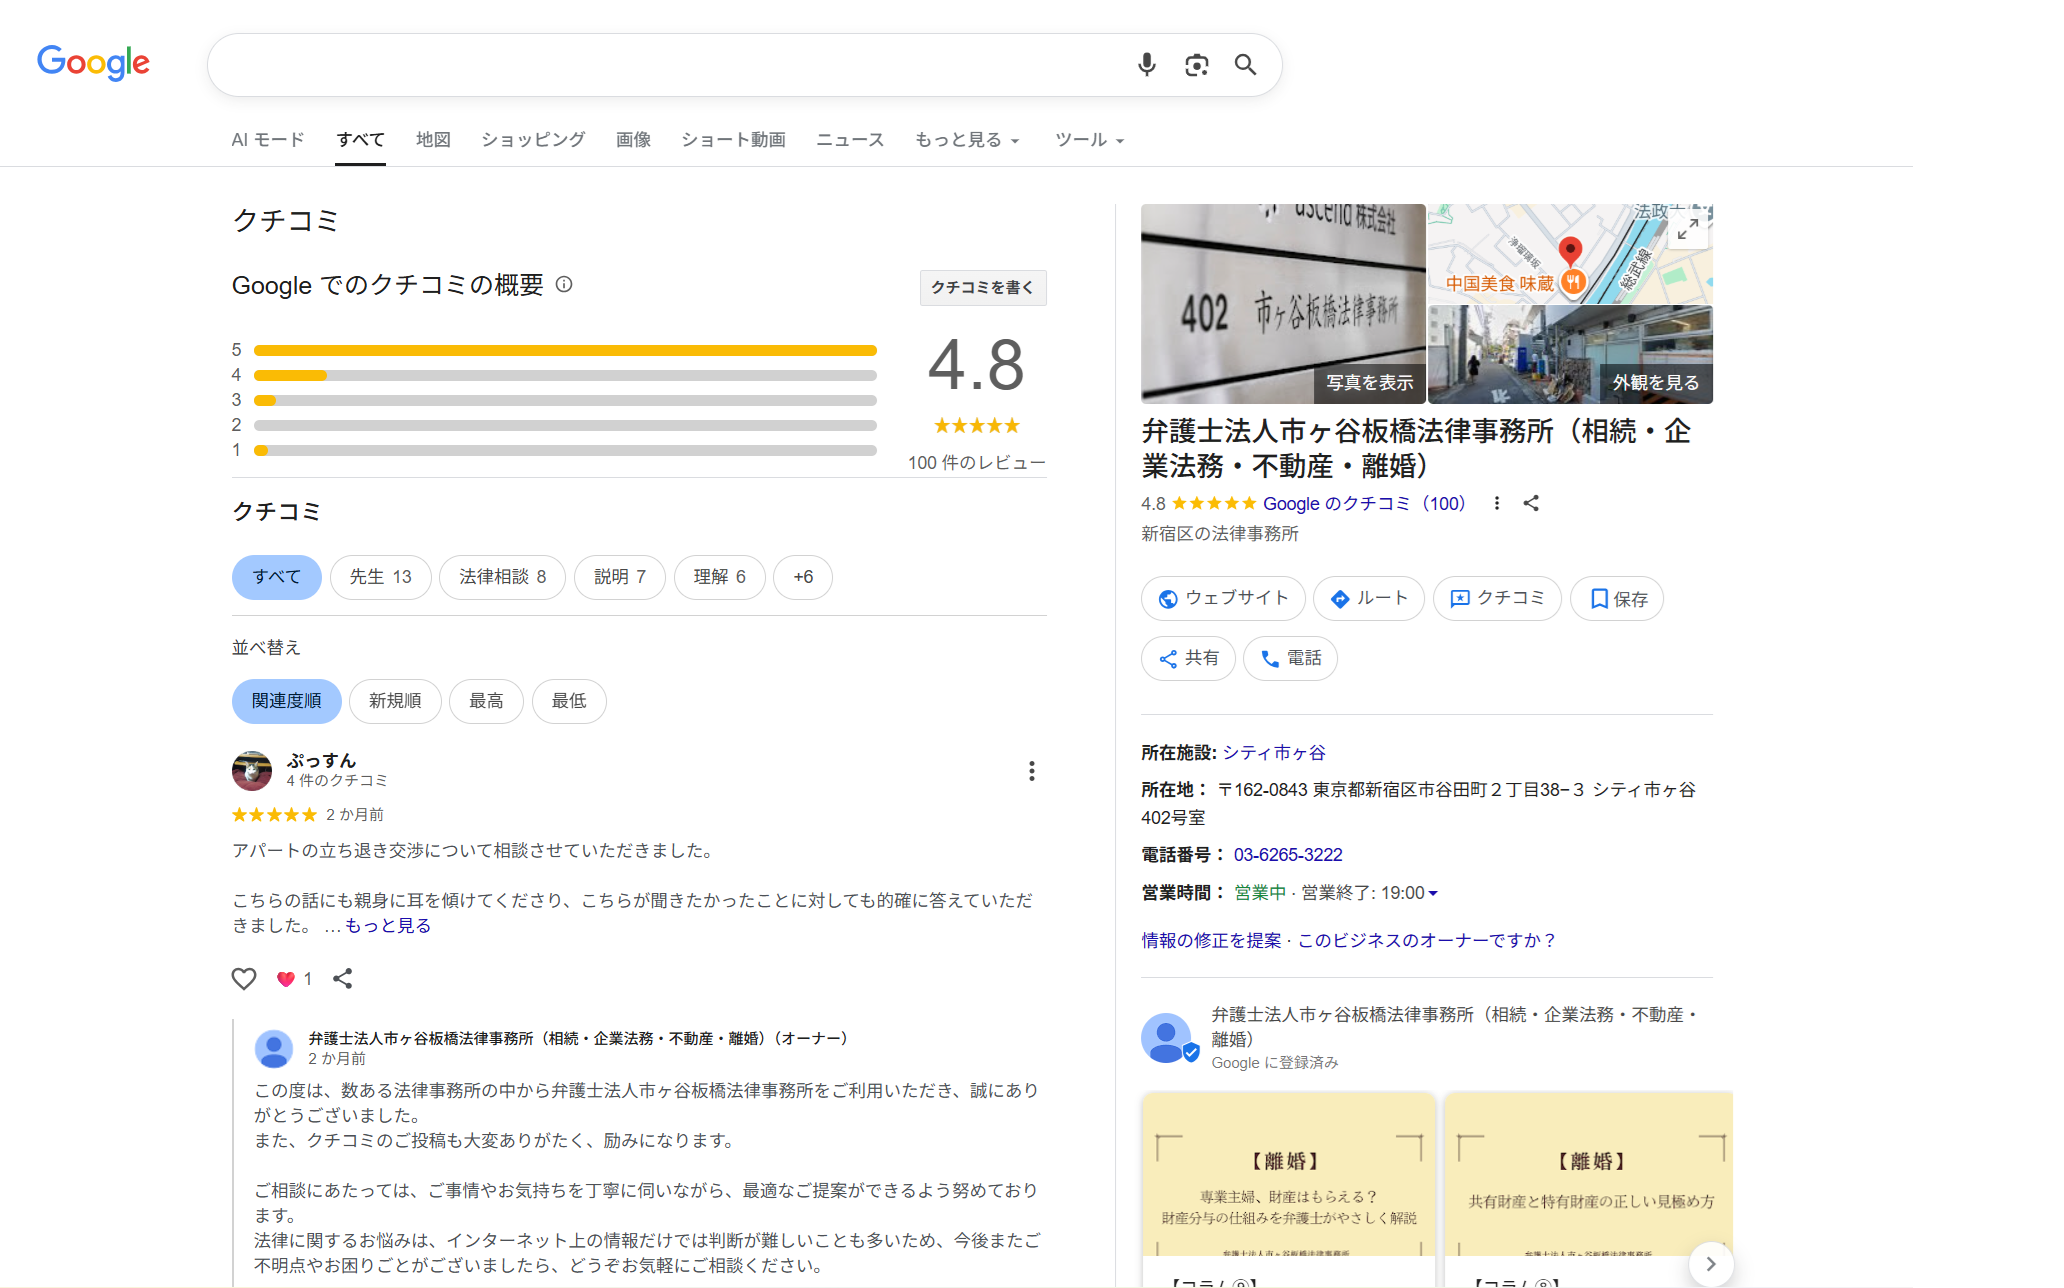
Task: Click inside the Google search input field
Action: (670, 65)
